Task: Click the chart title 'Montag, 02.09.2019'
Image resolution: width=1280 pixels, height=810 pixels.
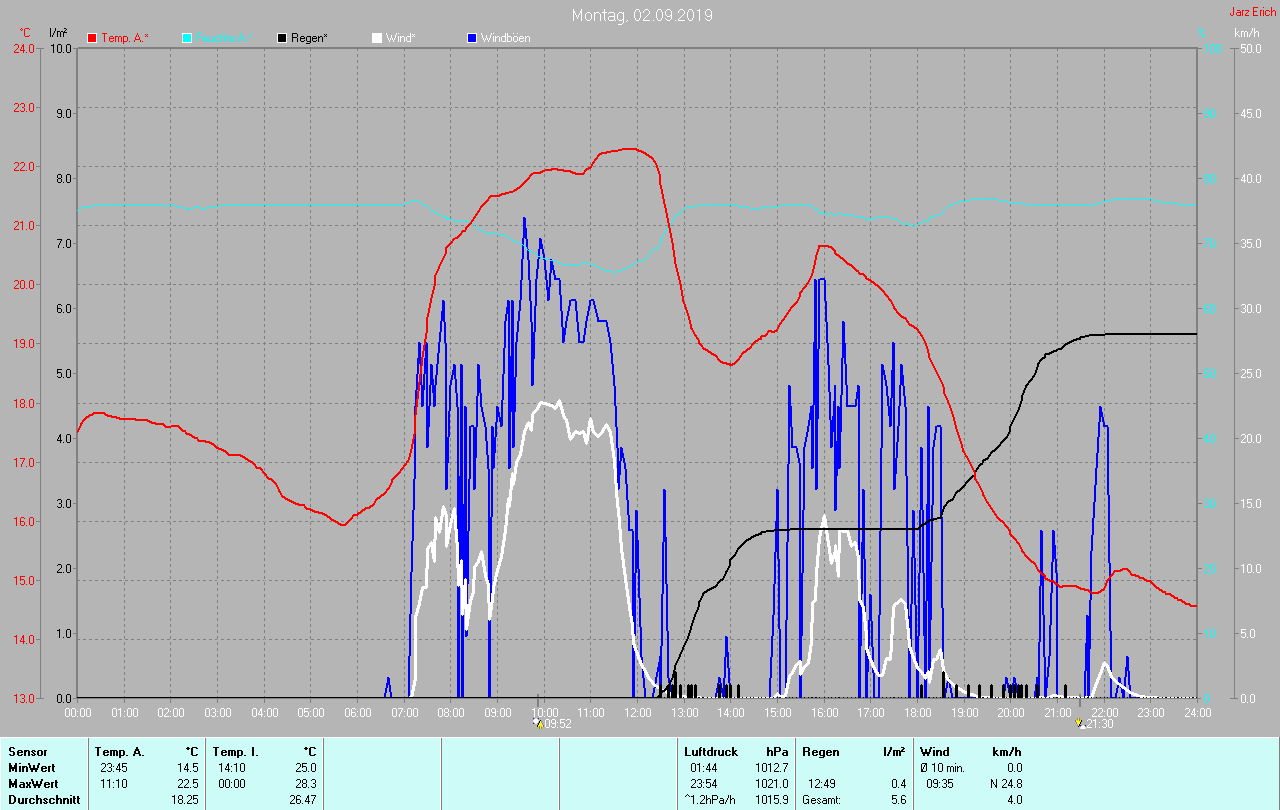Action: coord(642,15)
